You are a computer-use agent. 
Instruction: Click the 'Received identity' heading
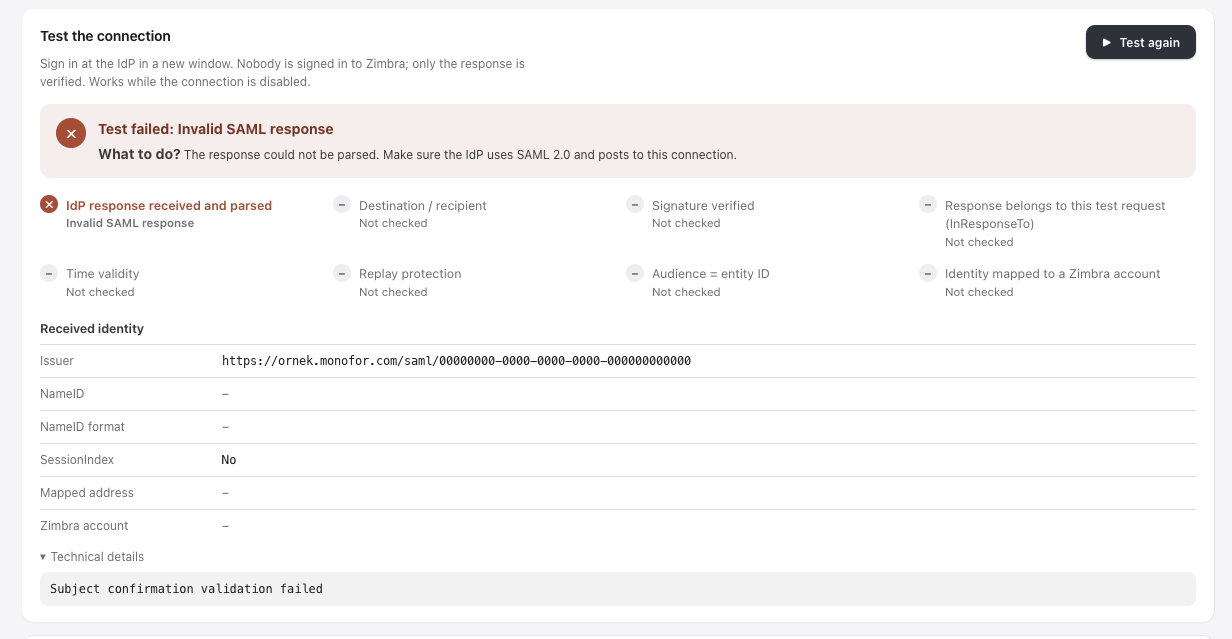pos(92,328)
